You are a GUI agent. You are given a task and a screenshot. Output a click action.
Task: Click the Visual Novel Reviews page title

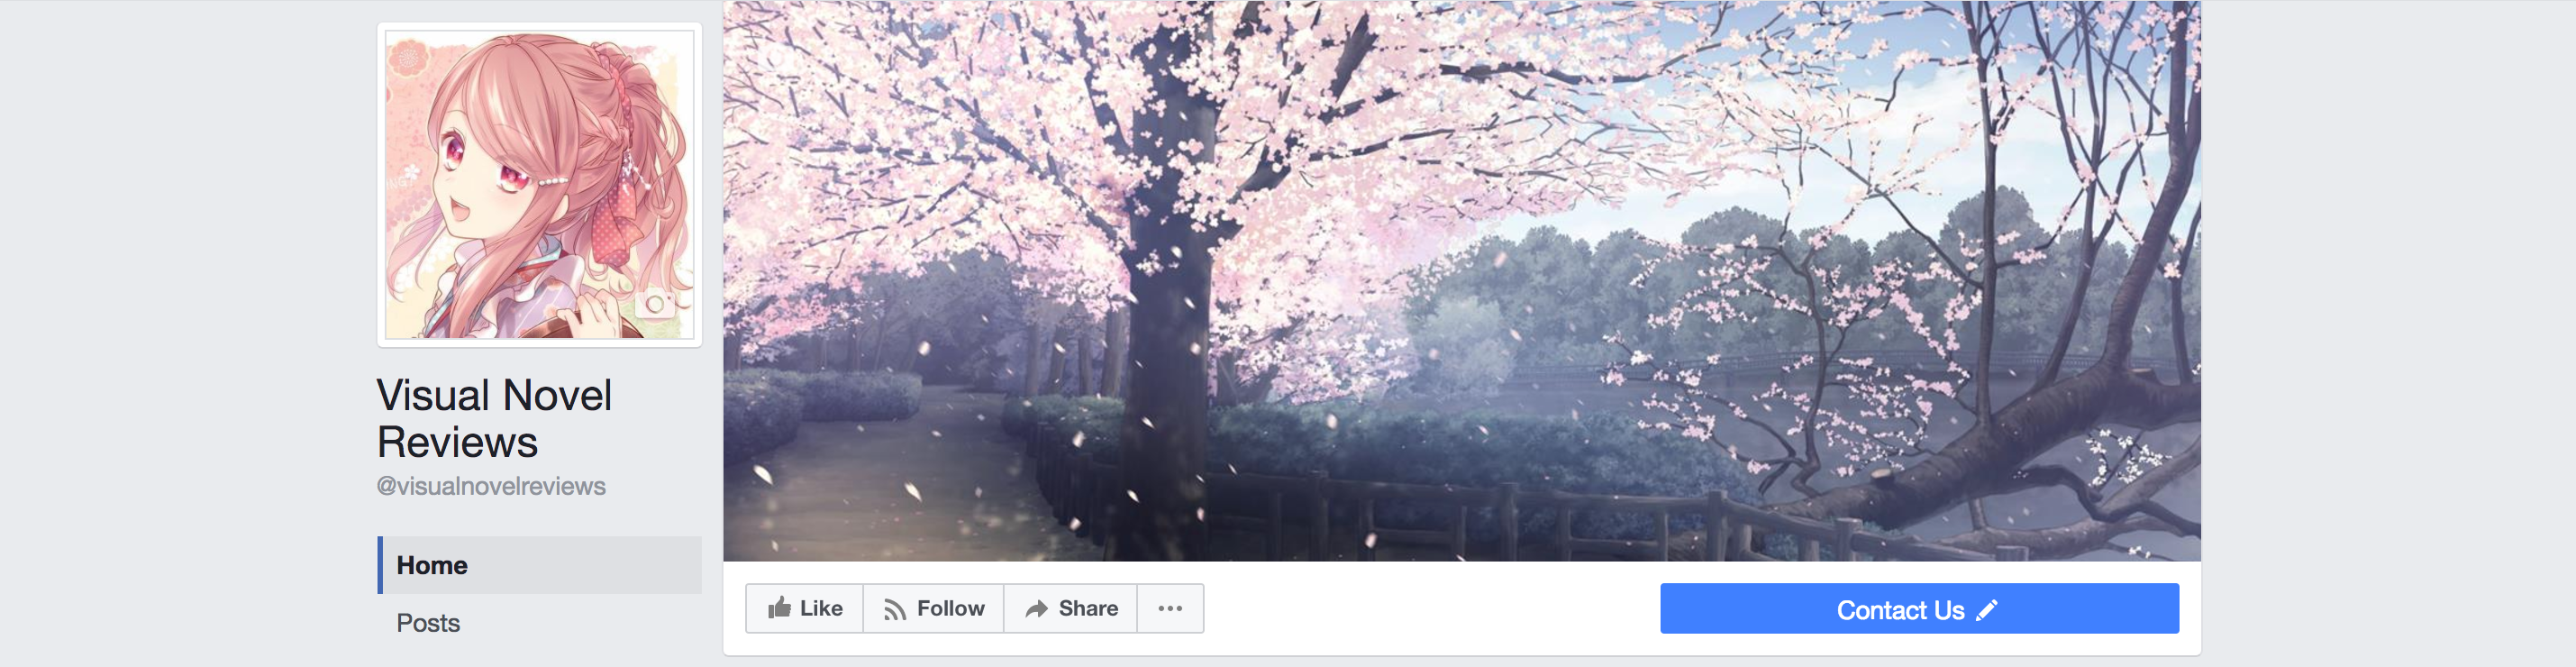pos(494,418)
